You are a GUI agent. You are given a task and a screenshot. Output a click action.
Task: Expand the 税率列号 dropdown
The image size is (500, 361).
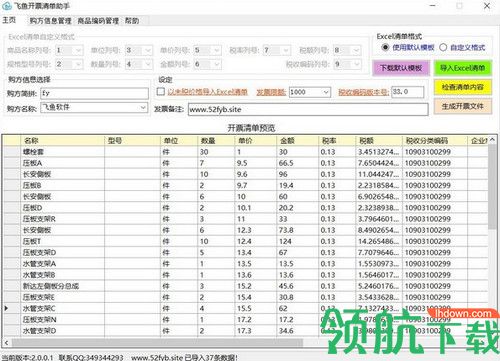point(286,50)
